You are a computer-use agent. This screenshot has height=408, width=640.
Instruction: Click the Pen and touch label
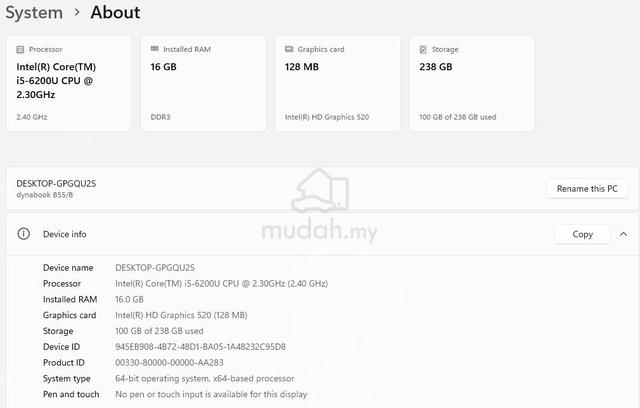(x=71, y=395)
